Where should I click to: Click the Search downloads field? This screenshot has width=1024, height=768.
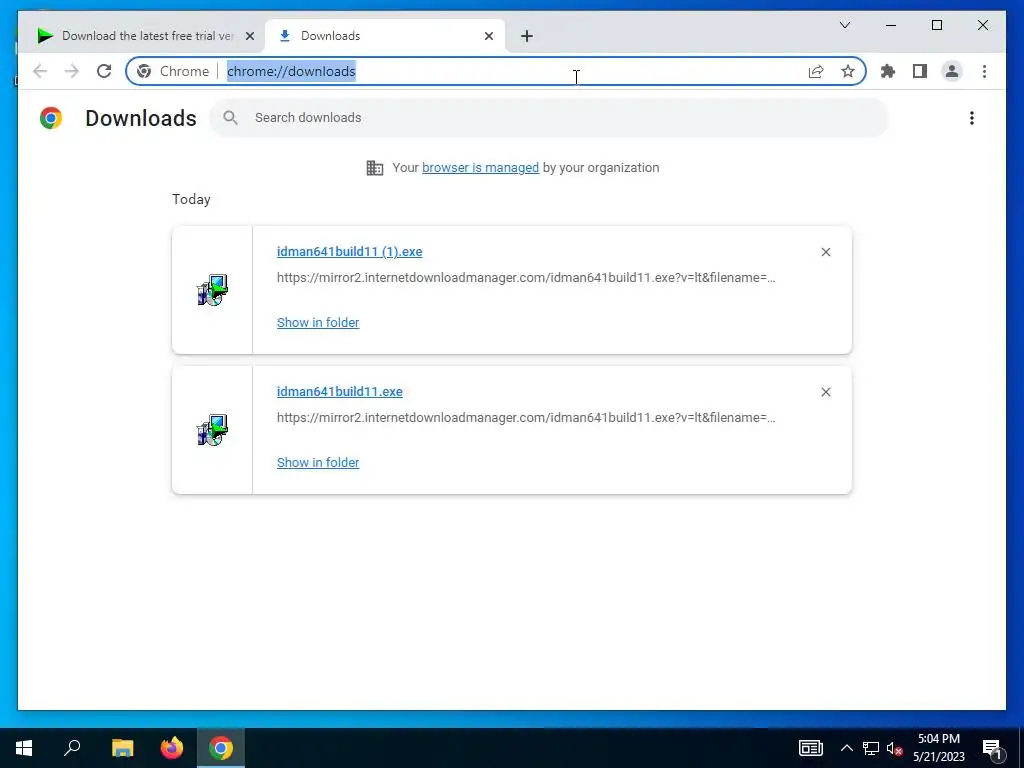point(549,118)
